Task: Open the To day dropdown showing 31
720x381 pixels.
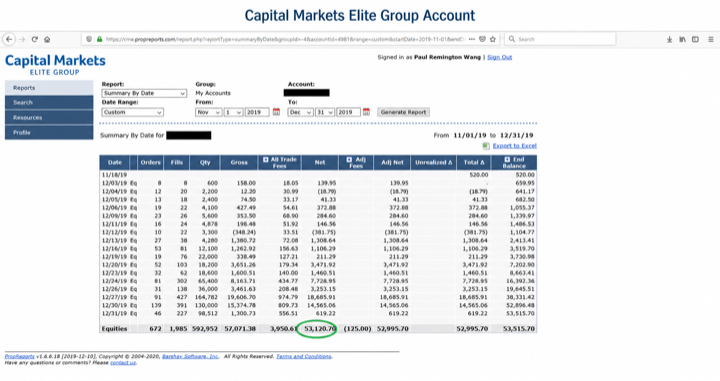Action: 325,112
